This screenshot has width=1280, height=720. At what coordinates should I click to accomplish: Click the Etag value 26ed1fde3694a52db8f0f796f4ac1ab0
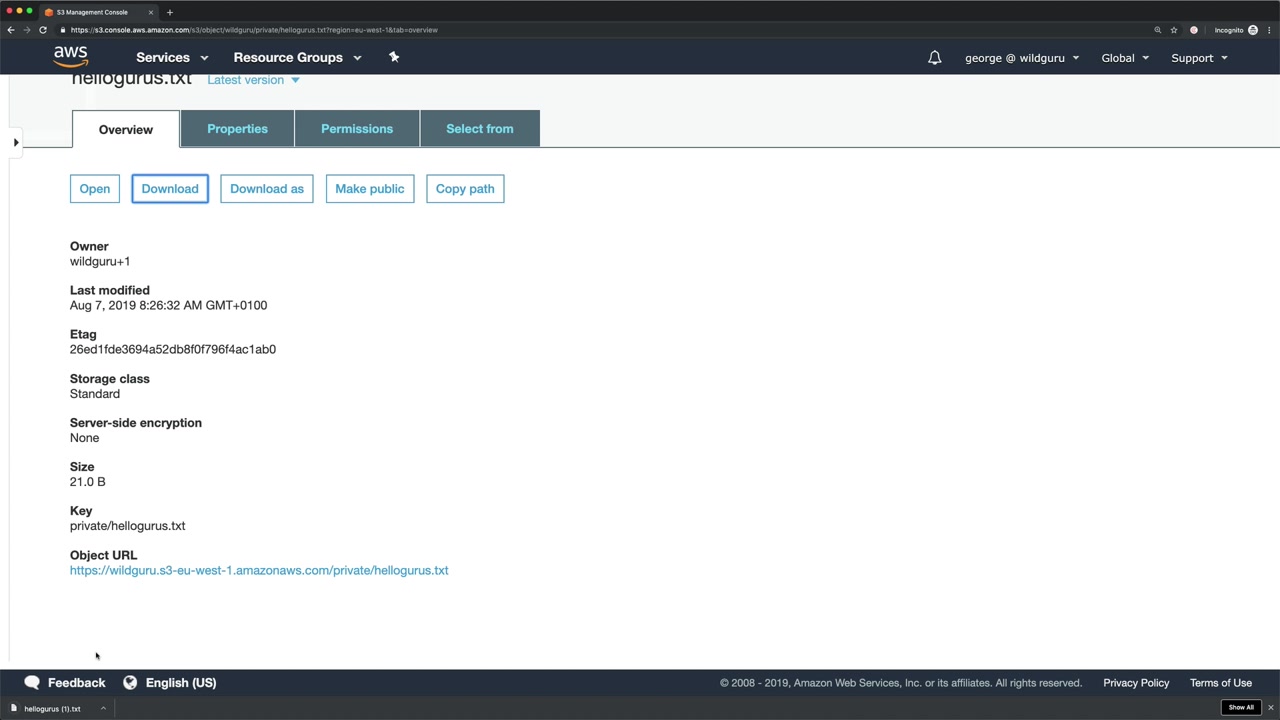(x=173, y=349)
